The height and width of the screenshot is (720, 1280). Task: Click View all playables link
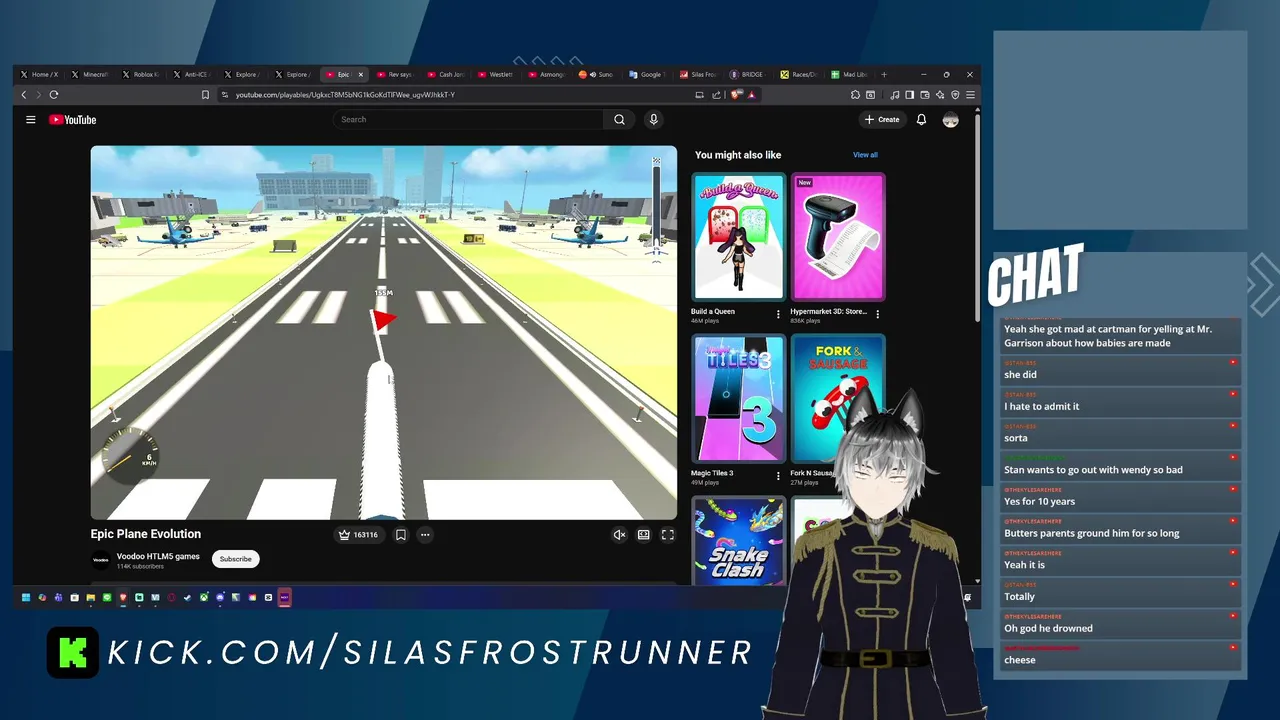(x=865, y=155)
